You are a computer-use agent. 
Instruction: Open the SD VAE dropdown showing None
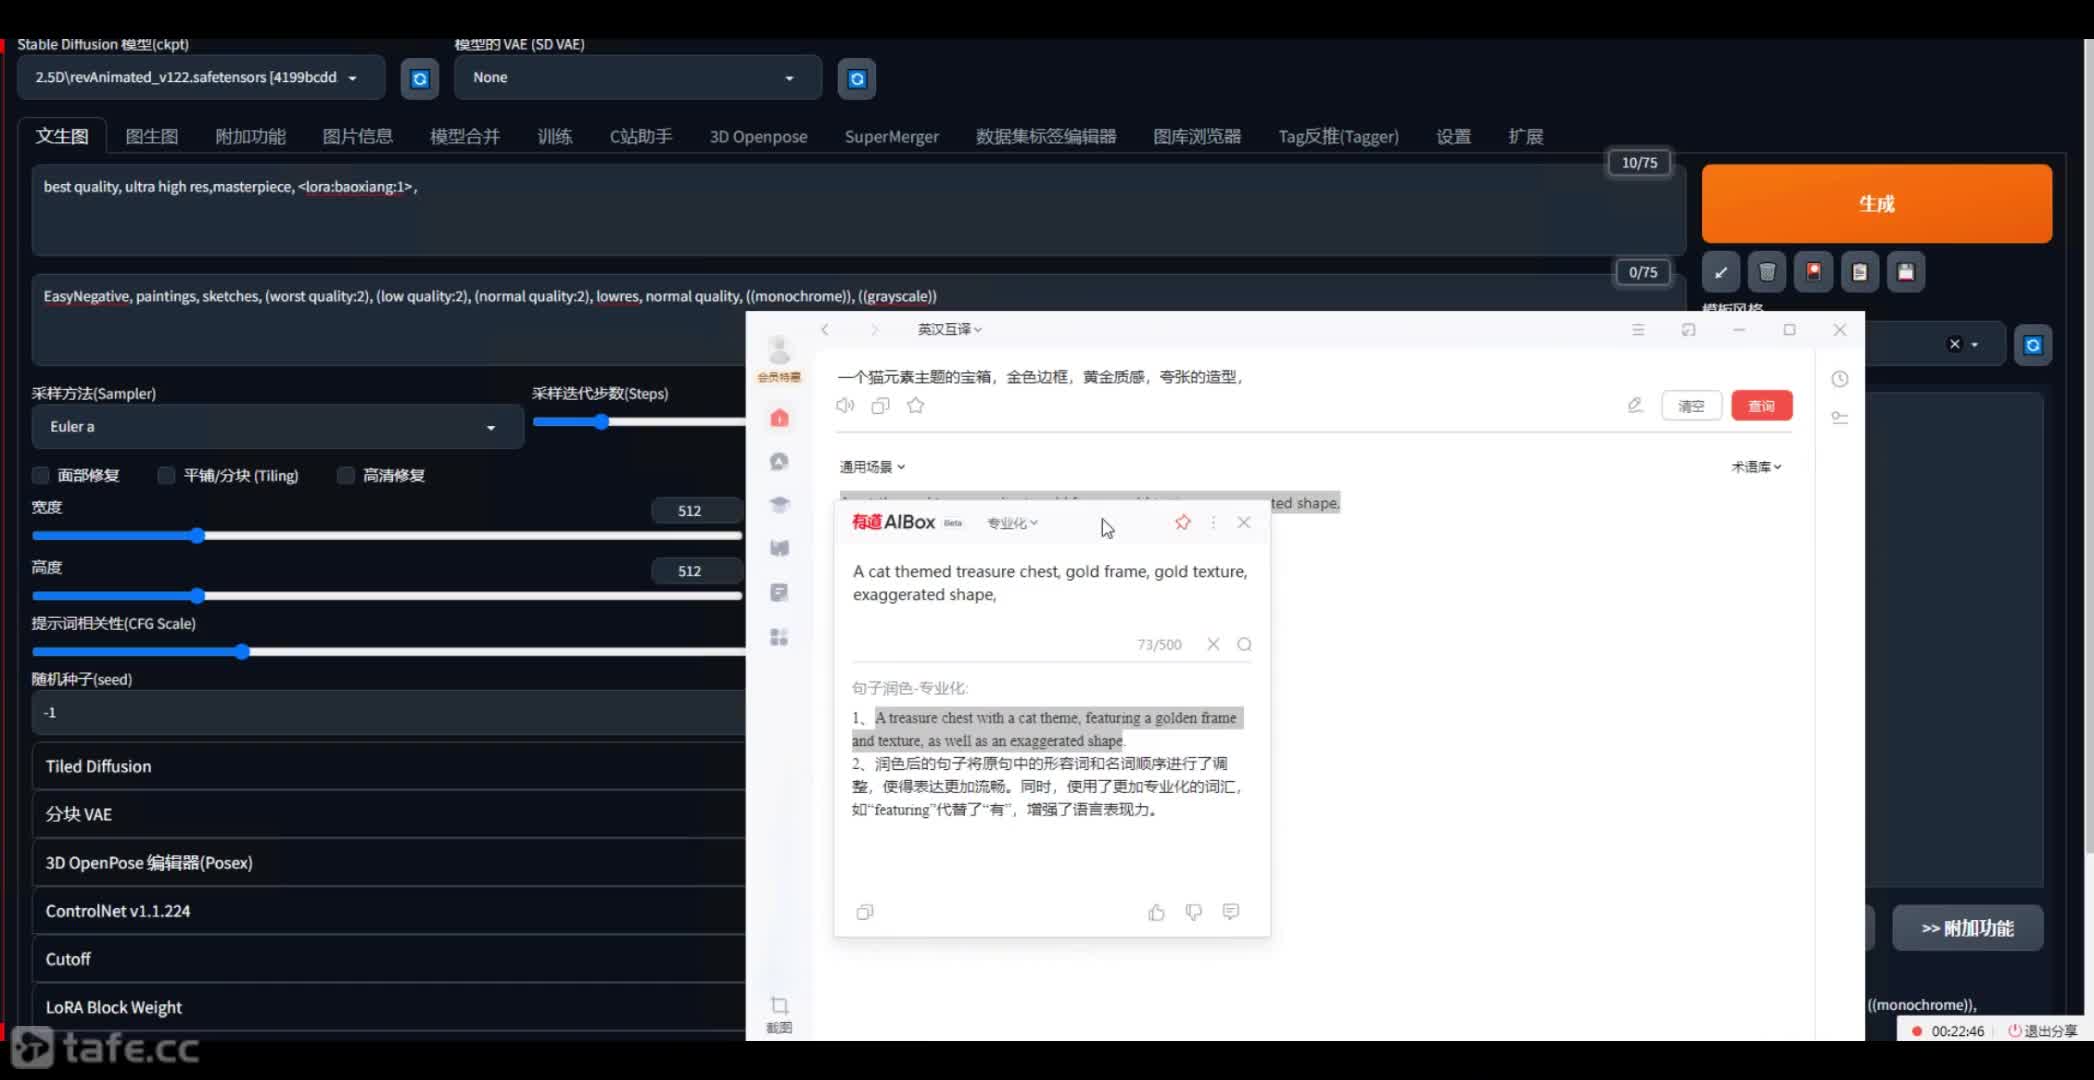pos(638,78)
